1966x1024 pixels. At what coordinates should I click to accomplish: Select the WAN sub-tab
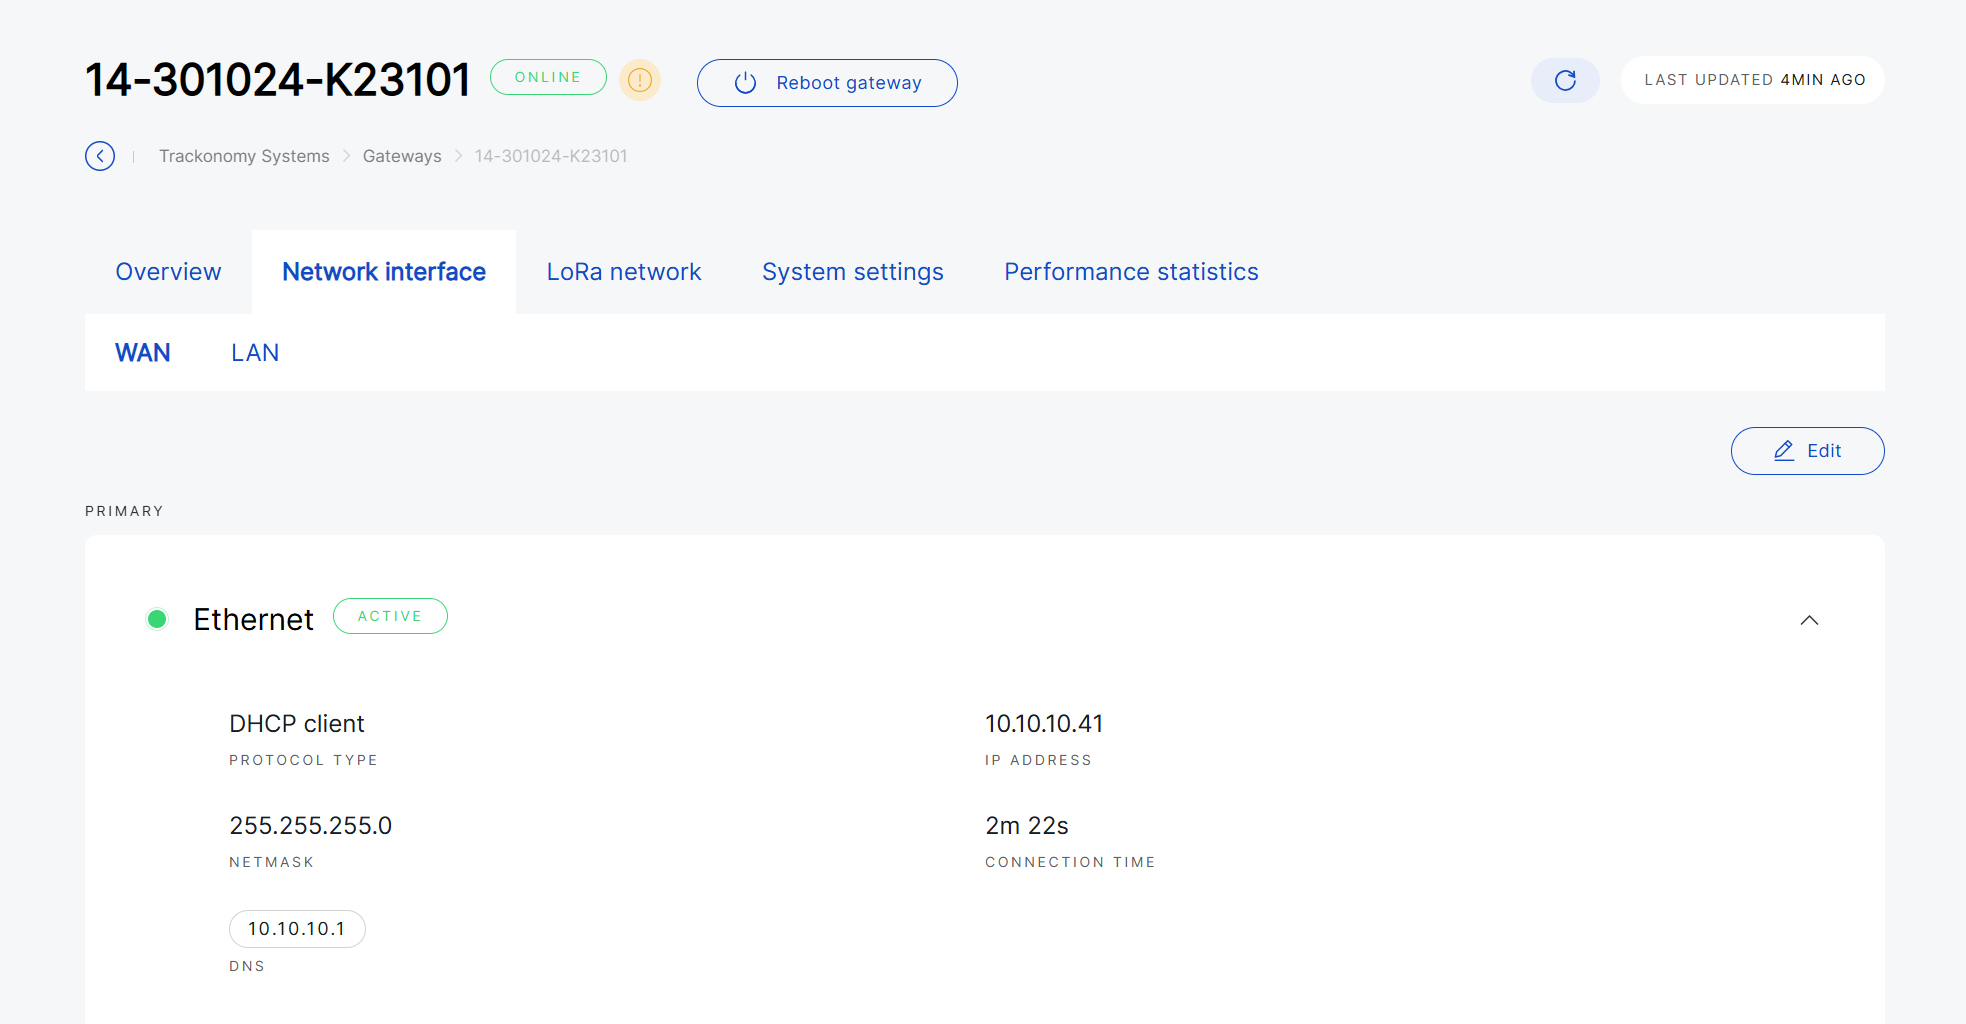tap(143, 353)
